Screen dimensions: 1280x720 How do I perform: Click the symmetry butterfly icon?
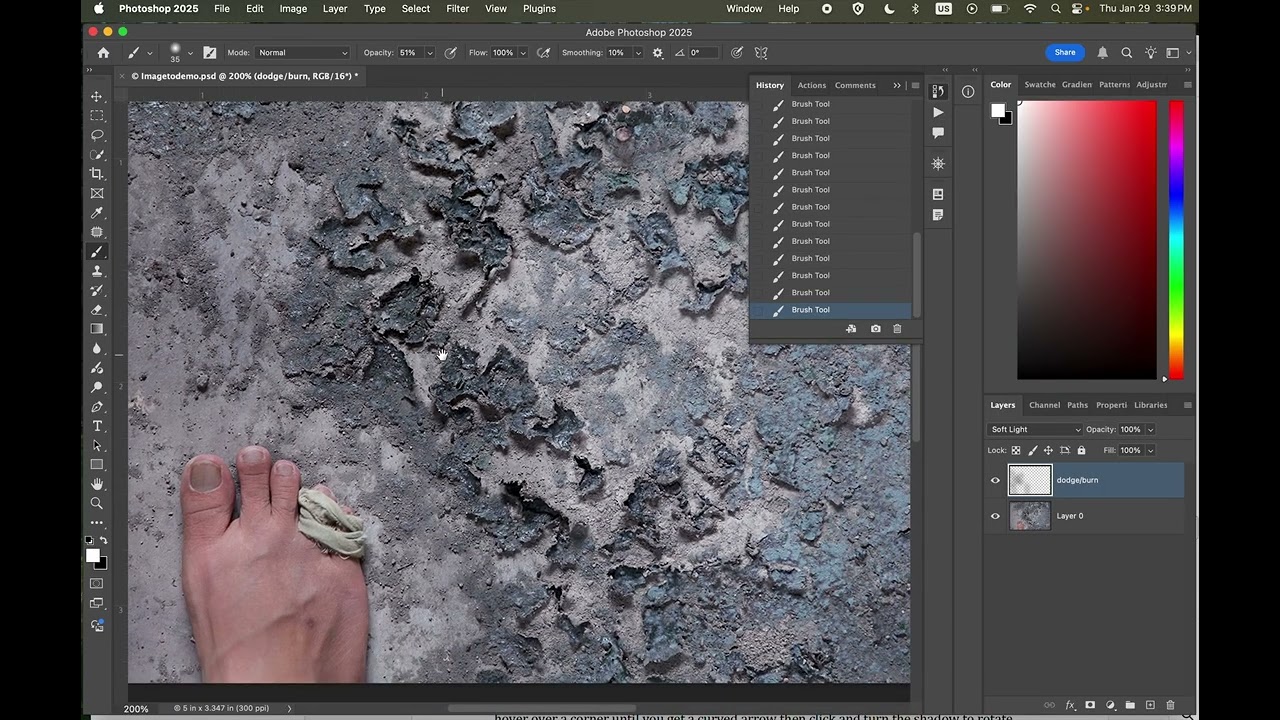pos(761,53)
